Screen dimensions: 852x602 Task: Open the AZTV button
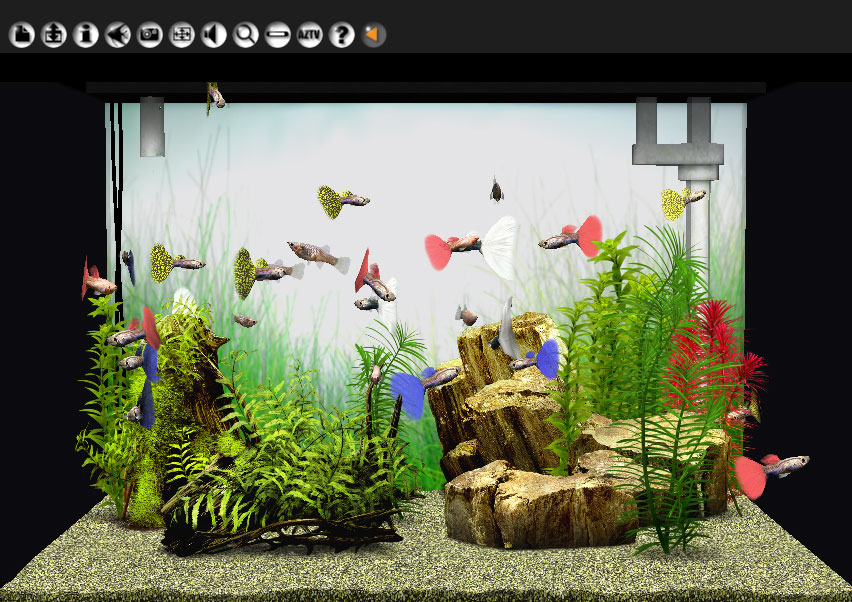click(x=310, y=36)
